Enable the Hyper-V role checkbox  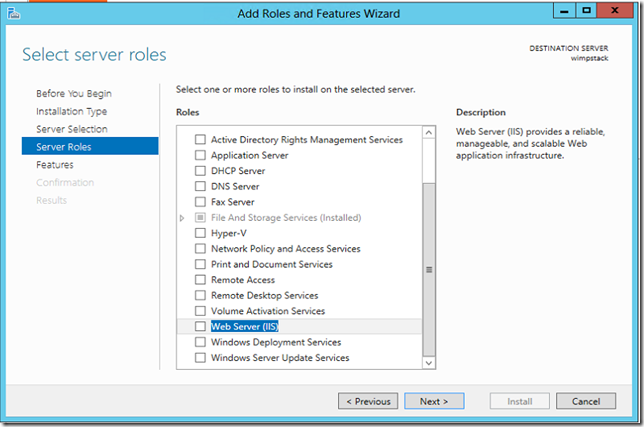tap(200, 233)
